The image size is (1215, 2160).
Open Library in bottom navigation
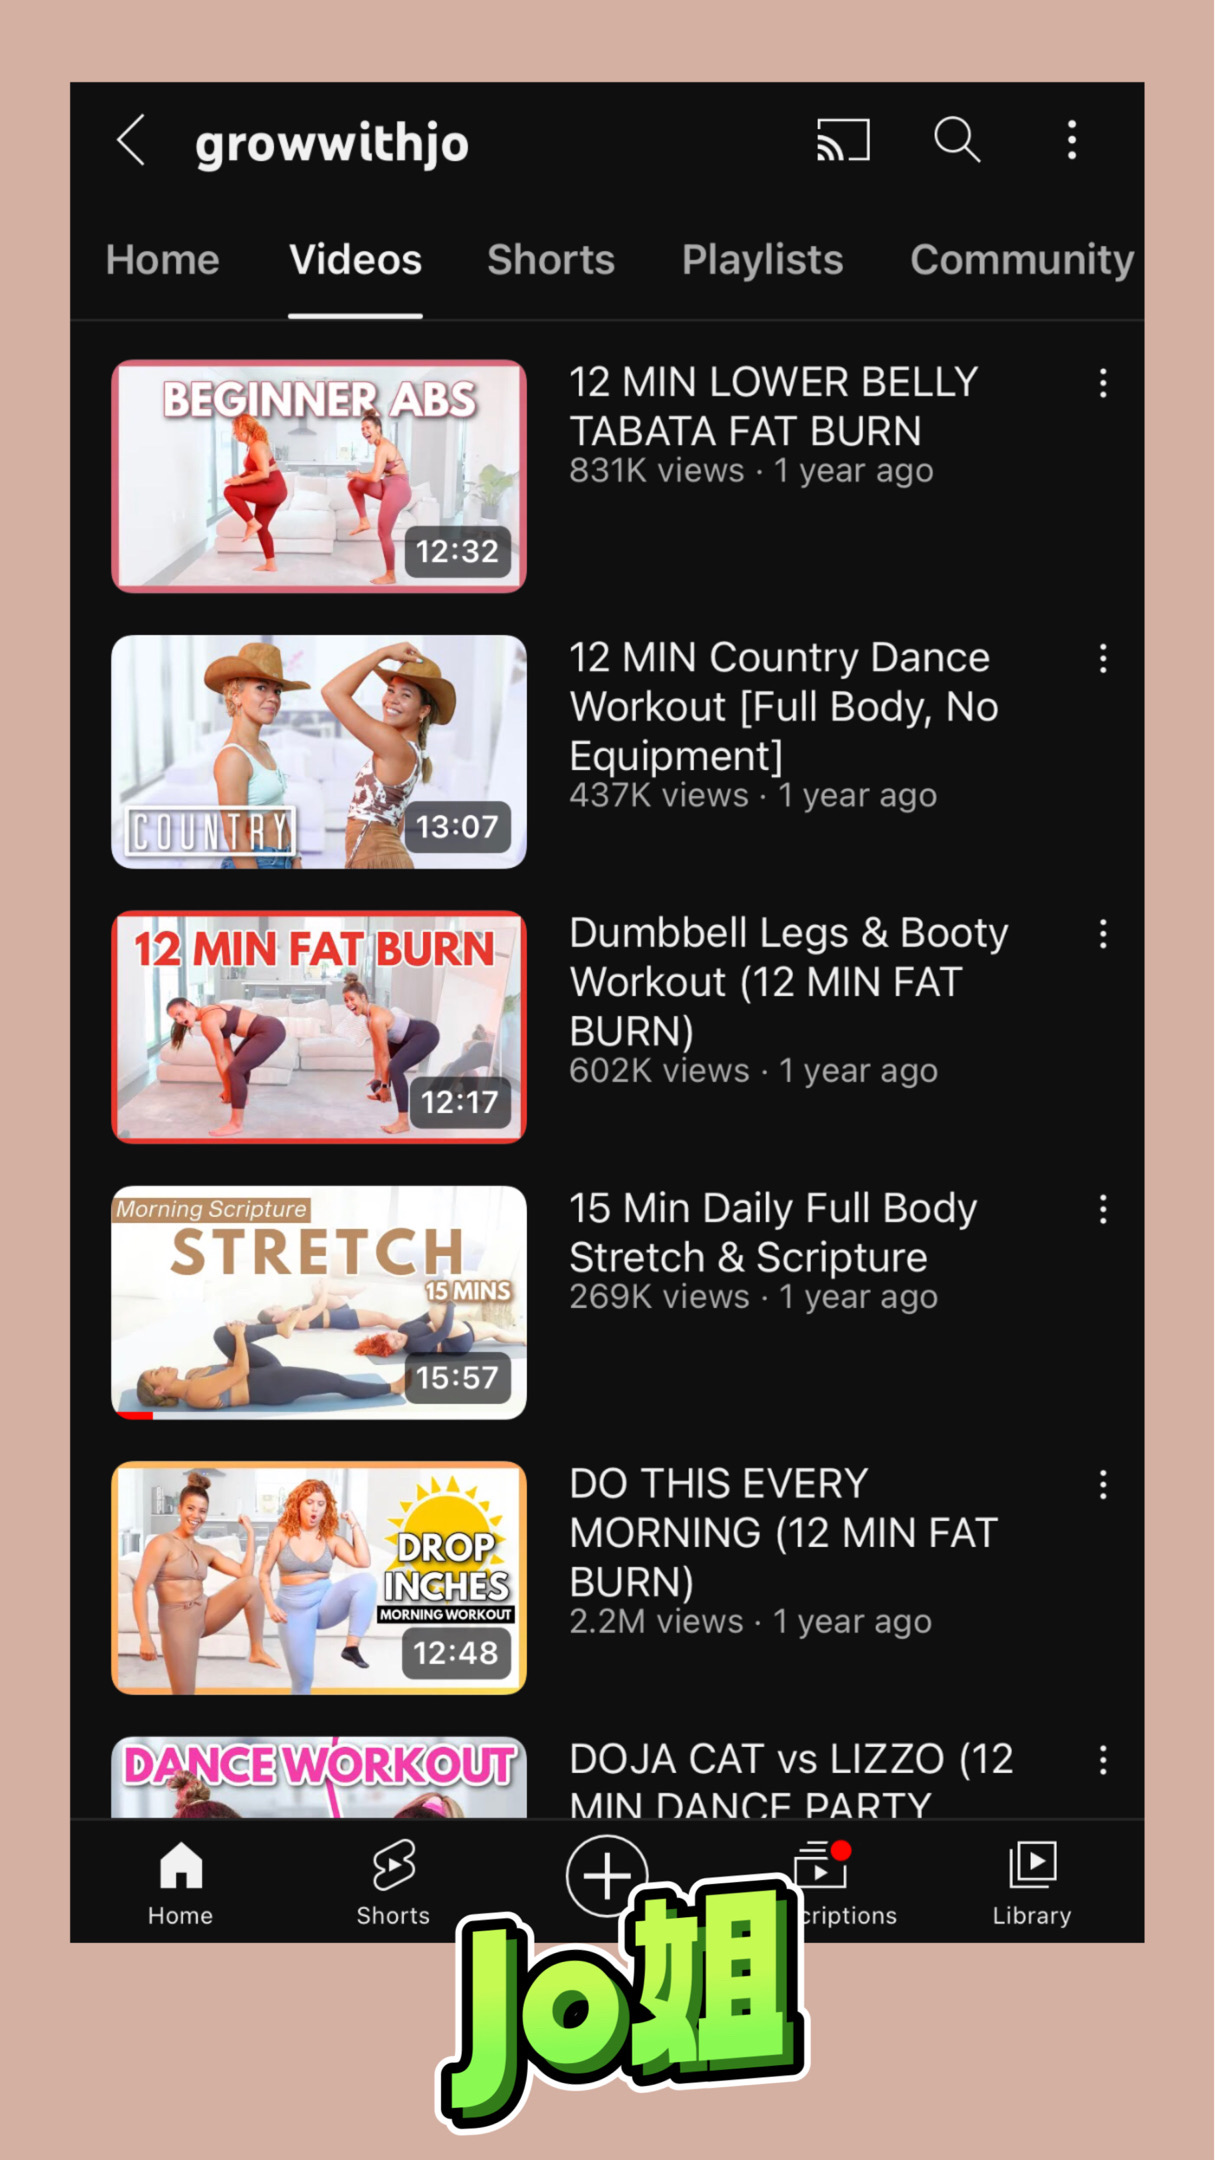coord(1032,1883)
